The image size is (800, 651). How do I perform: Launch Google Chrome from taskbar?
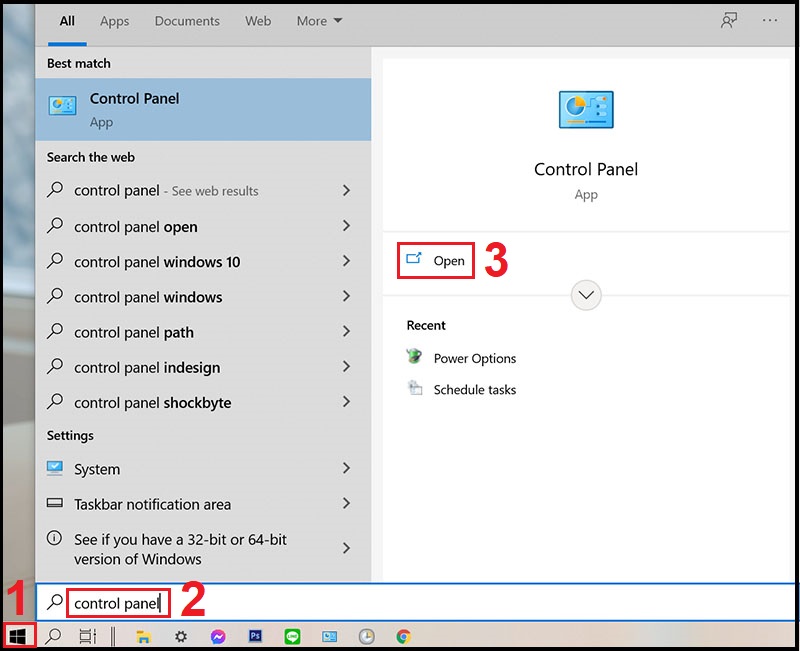pos(404,636)
